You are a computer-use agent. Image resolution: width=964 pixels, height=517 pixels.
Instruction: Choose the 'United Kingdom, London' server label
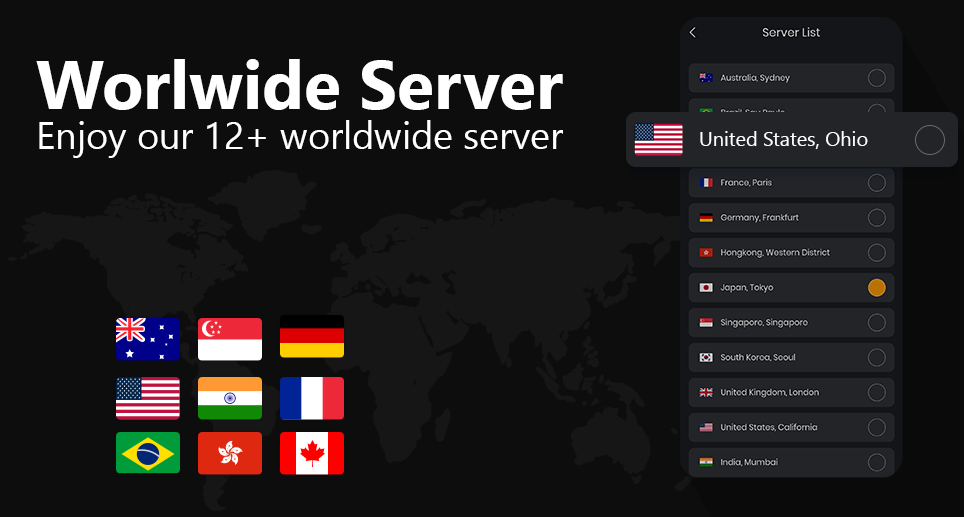coord(769,392)
